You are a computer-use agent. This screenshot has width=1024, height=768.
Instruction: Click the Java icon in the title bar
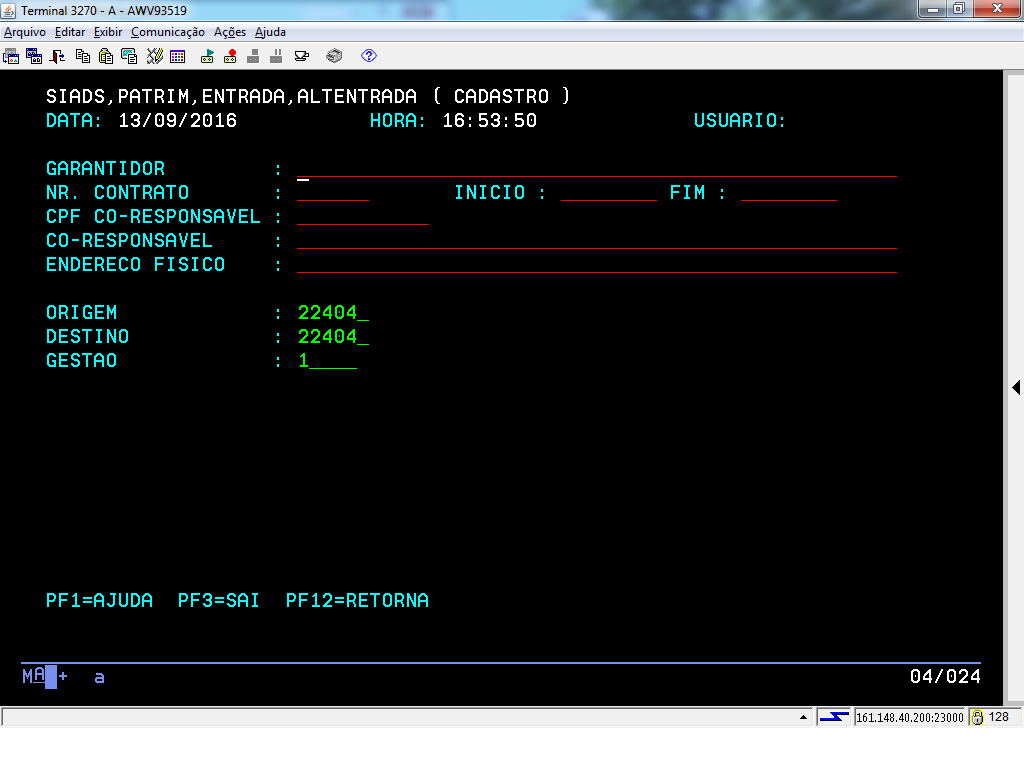click(x=8, y=10)
